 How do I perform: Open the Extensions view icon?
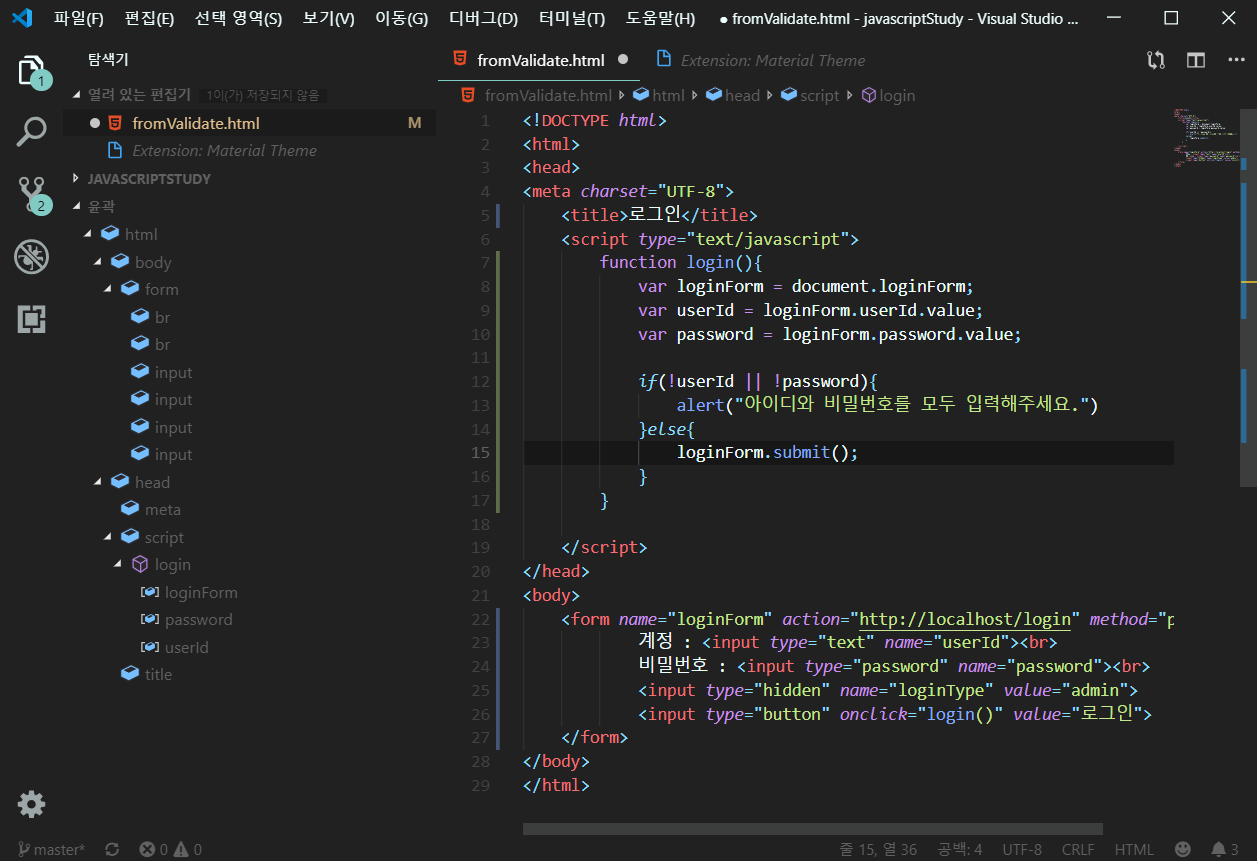coord(31,319)
